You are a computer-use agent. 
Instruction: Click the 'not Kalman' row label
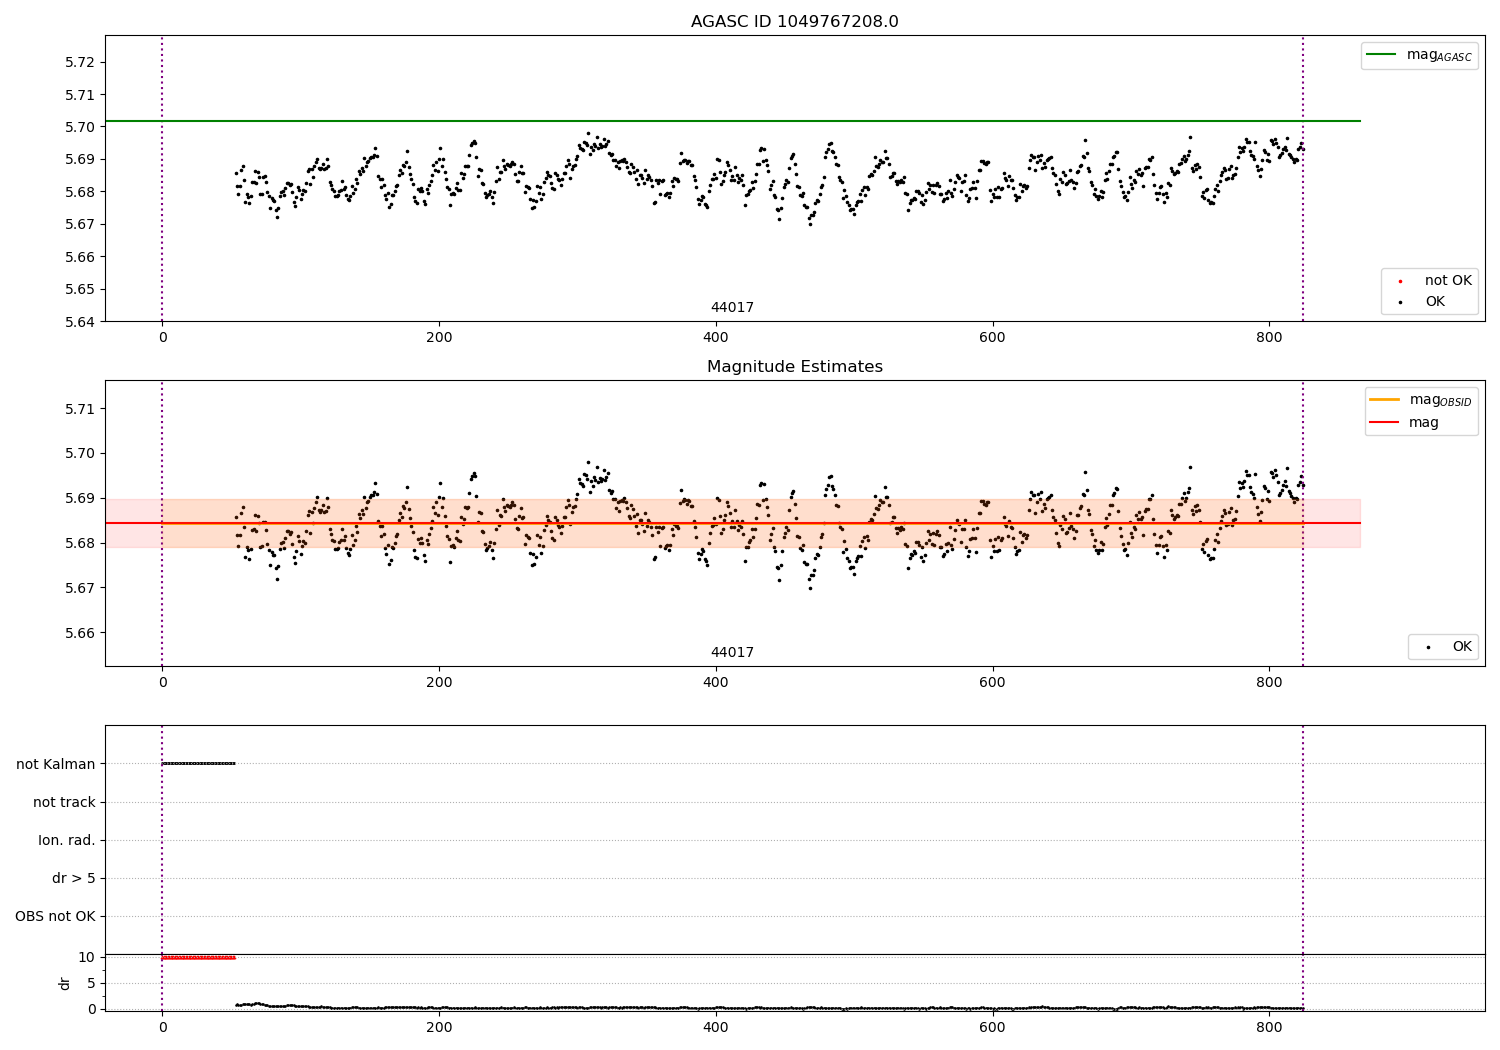(x=56, y=764)
